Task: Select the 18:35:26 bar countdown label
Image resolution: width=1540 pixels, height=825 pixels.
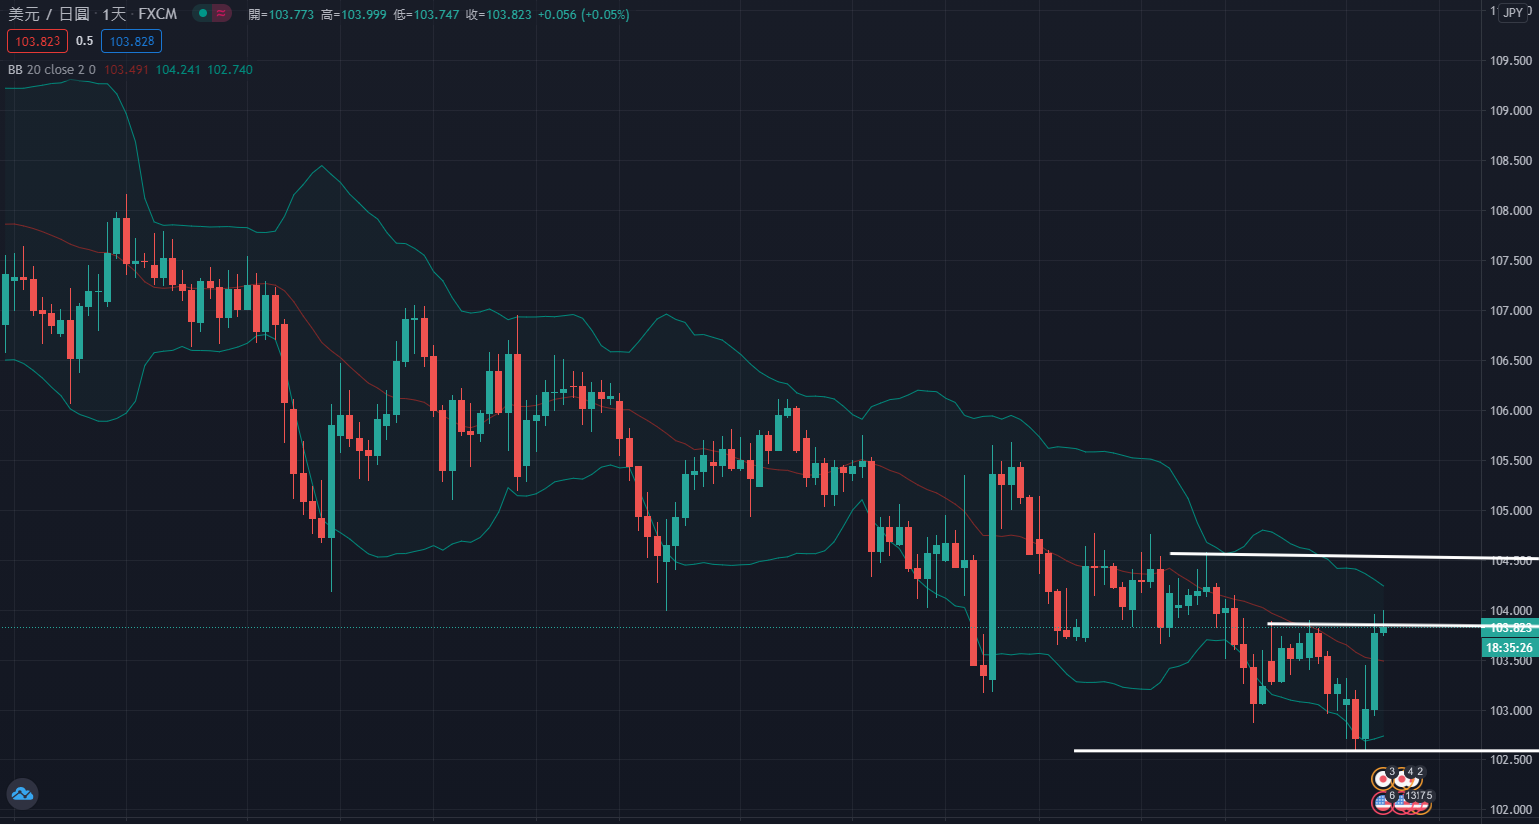Action: (x=1509, y=648)
